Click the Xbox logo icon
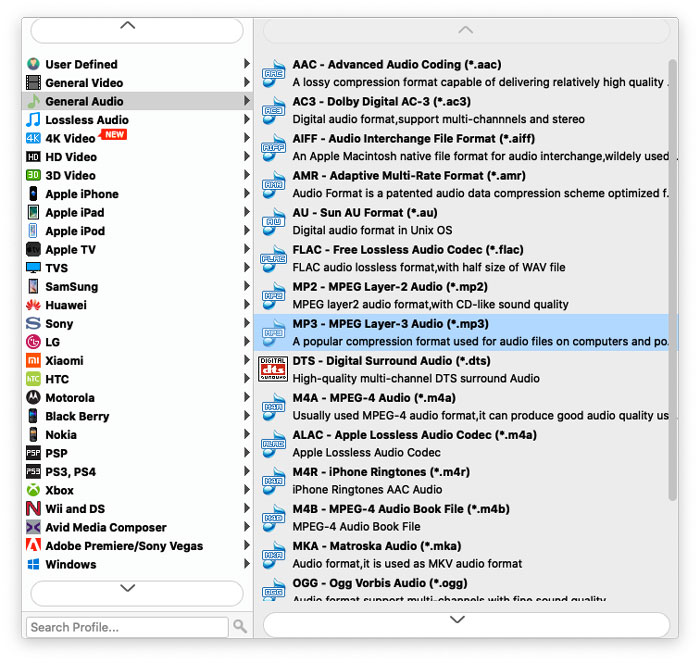Screen dimensions: 700x663 click(33, 490)
